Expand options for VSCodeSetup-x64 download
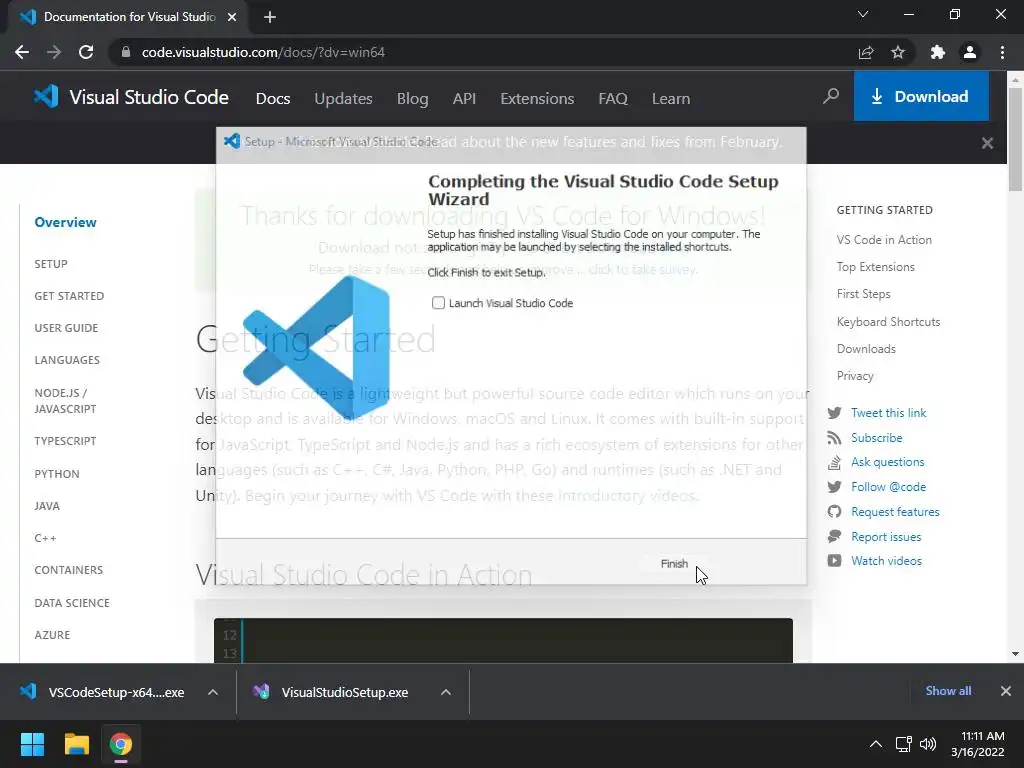This screenshot has width=1024, height=768. pyautogui.click(x=213, y=692)
